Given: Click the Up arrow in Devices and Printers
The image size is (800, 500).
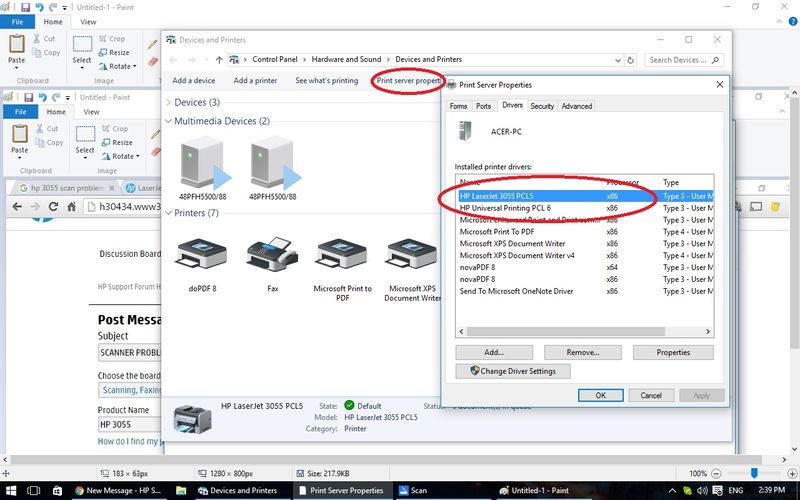Looking at the screenshot, I should [219, 60].
